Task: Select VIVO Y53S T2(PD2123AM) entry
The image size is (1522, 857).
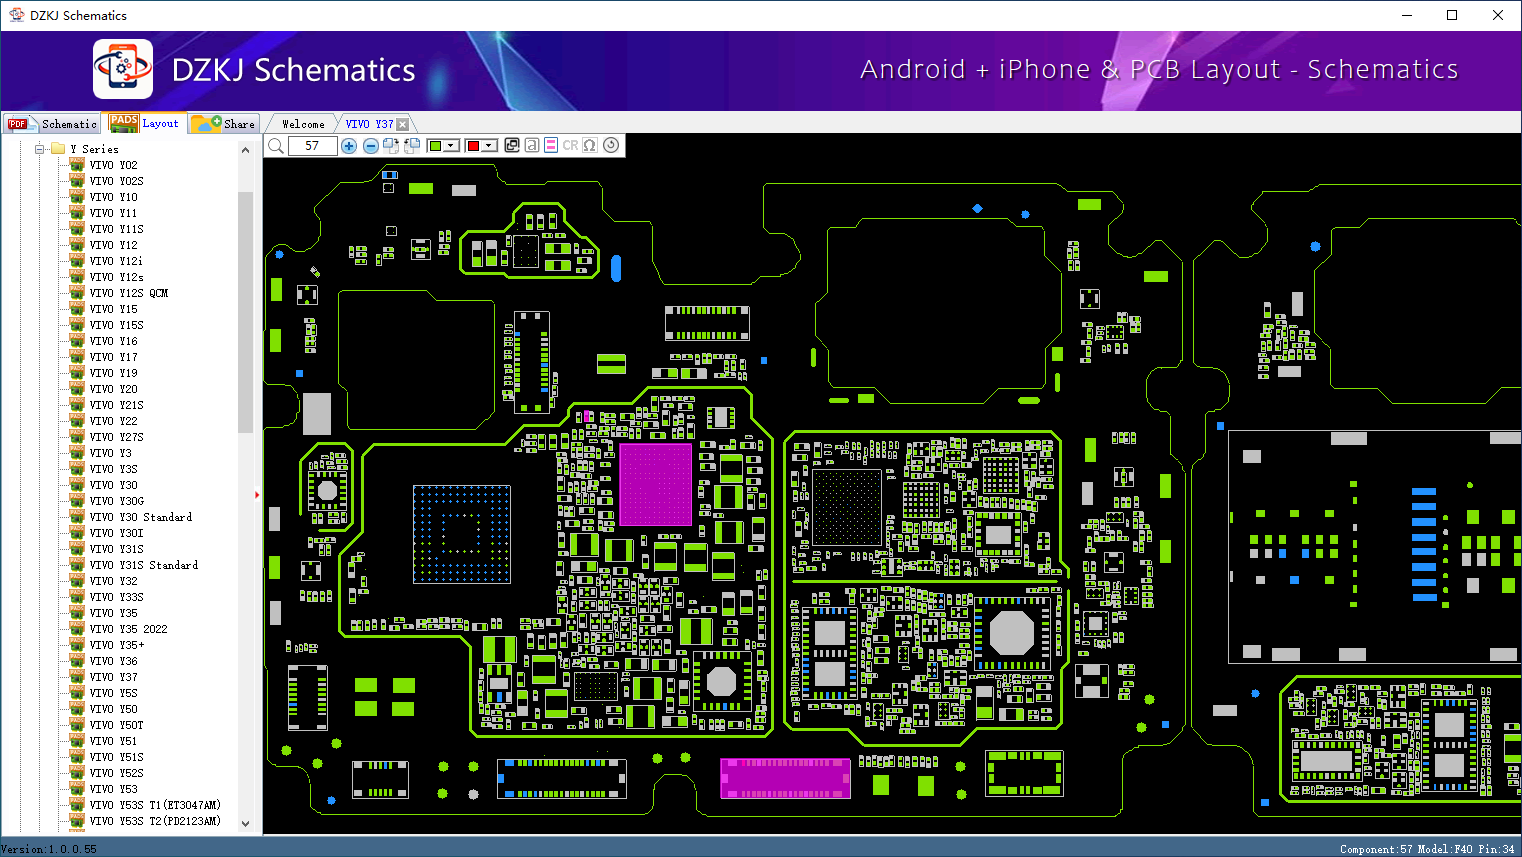Action: (155, 821)
